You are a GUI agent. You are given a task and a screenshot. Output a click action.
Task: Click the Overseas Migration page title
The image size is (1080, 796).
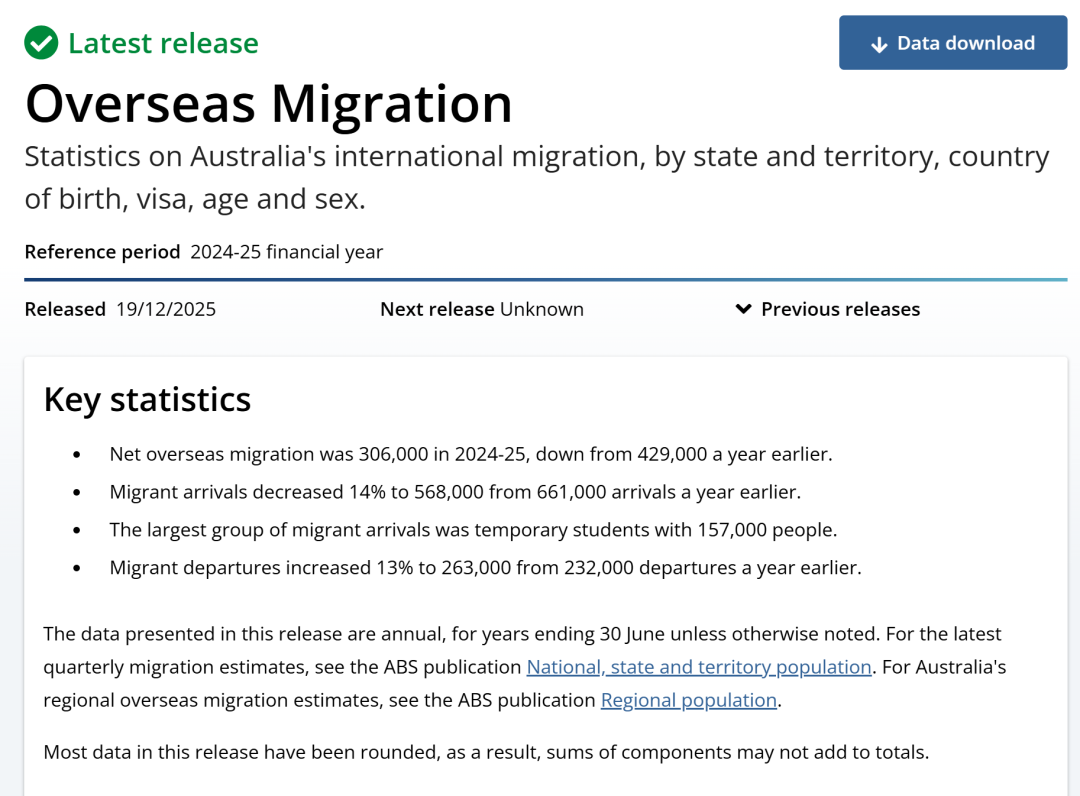coord(268,103)
